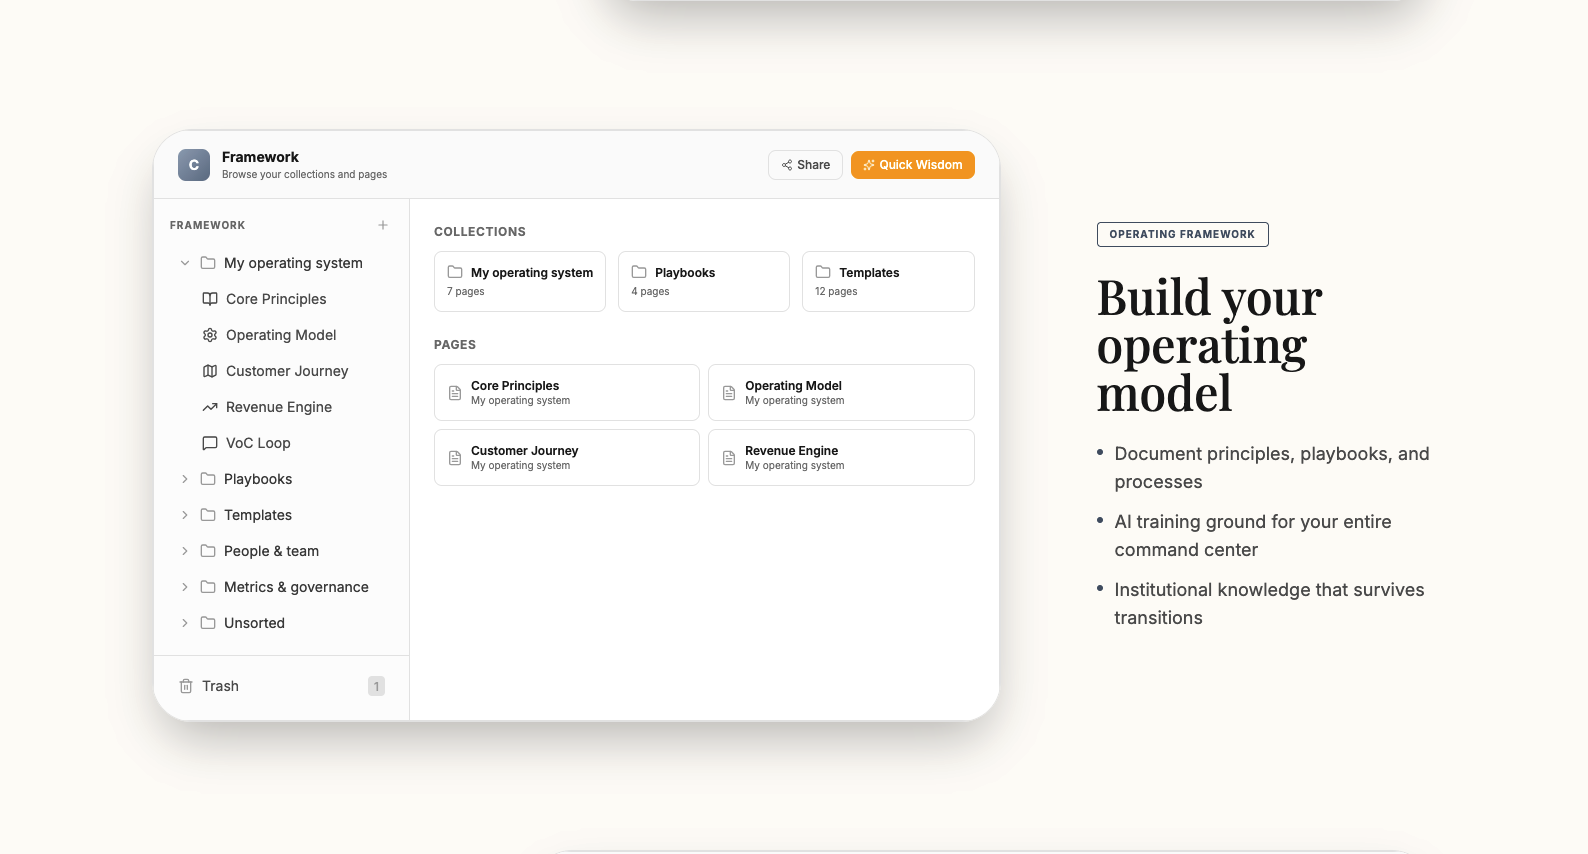Click 'Document principles, playbooks, and processes' bullet

[x=1272, y=467]
